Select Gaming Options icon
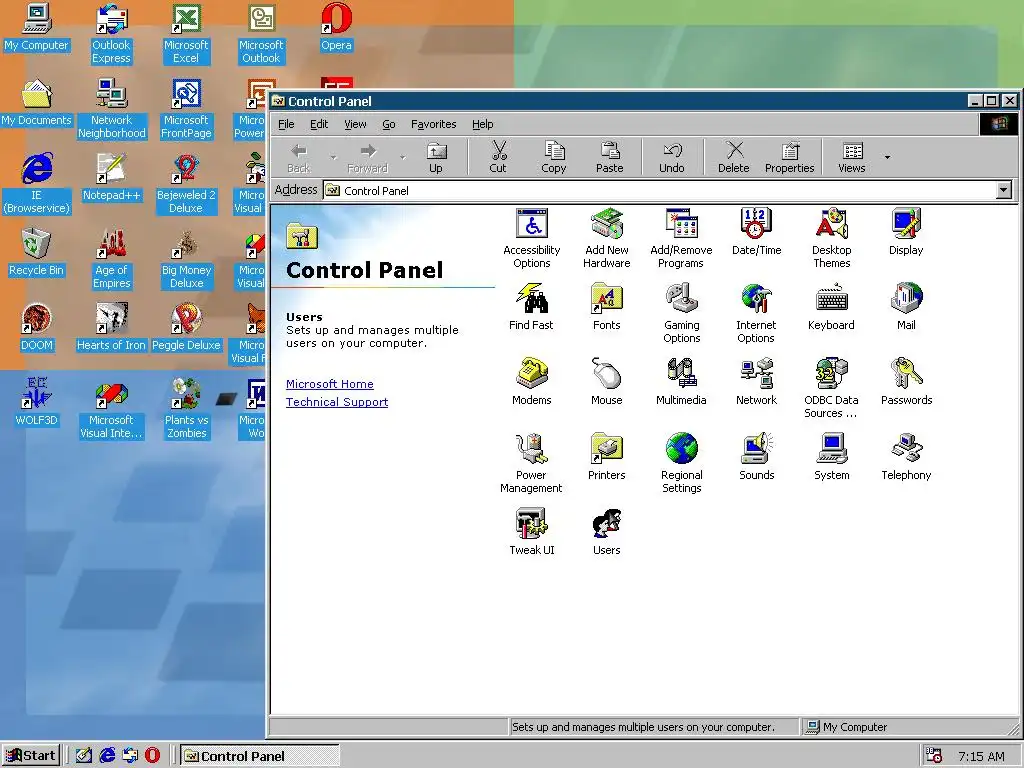The height and width of the screenshot is (768, 1024). [681, 299]
